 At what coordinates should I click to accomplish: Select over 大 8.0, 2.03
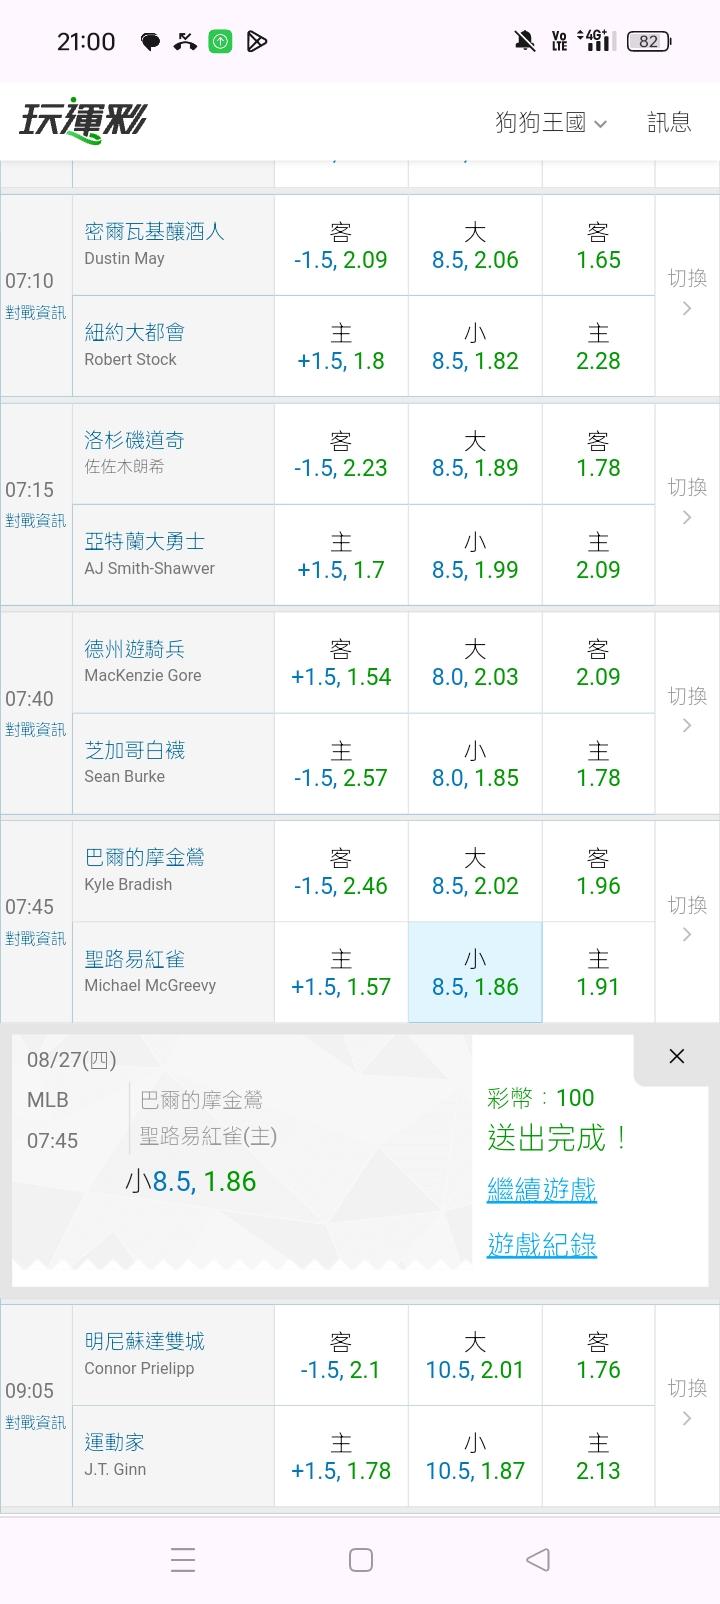click(x=475, y=662)
